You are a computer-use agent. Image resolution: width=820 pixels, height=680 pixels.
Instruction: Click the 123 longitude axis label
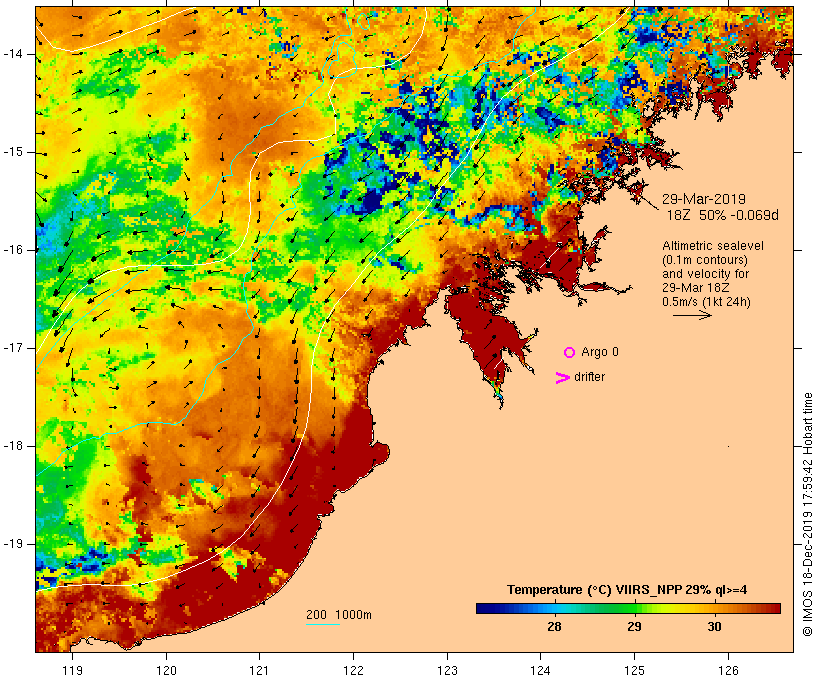[x=447, y=670]
